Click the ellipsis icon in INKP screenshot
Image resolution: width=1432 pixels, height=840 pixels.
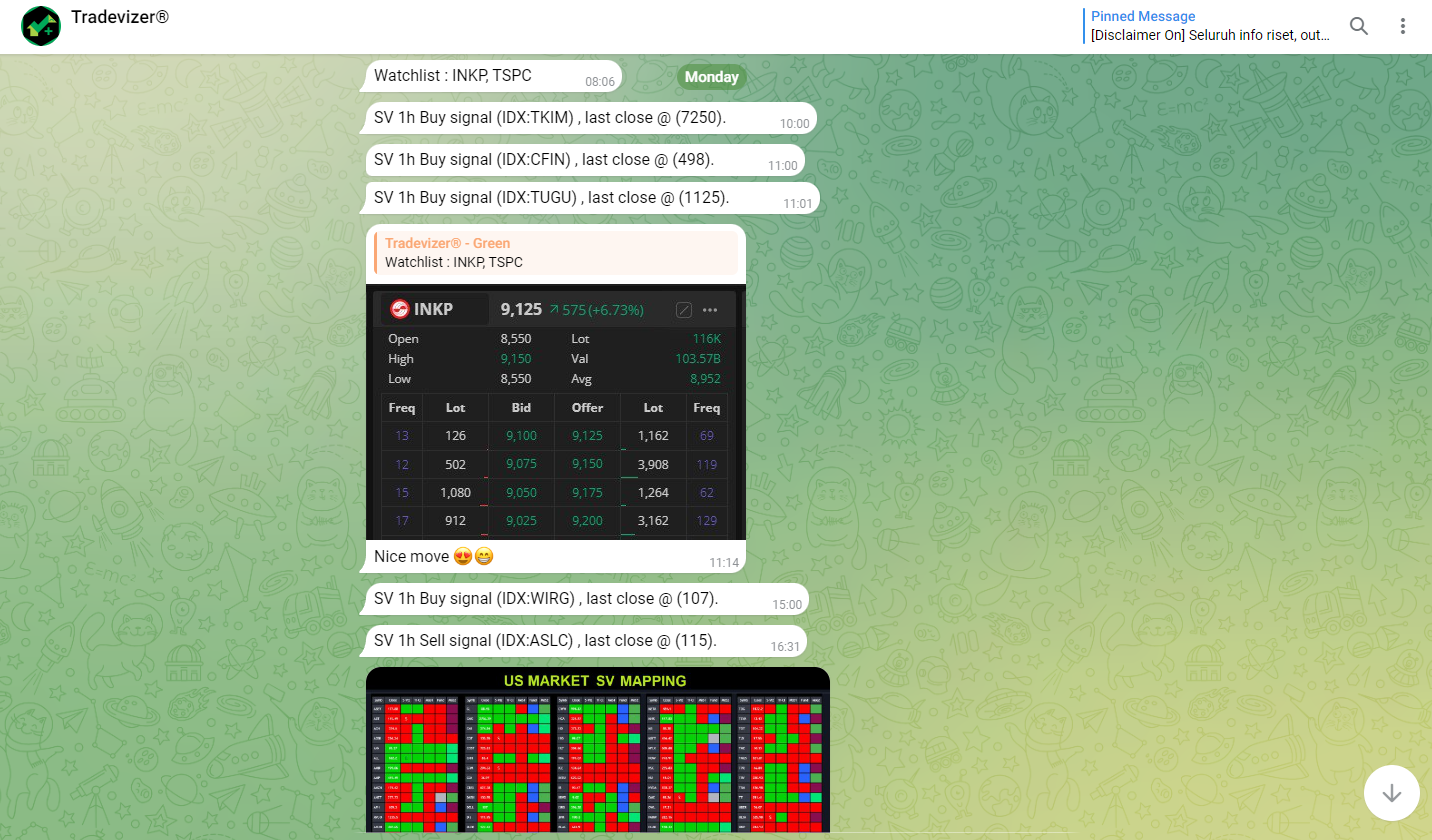pos(711,310)
